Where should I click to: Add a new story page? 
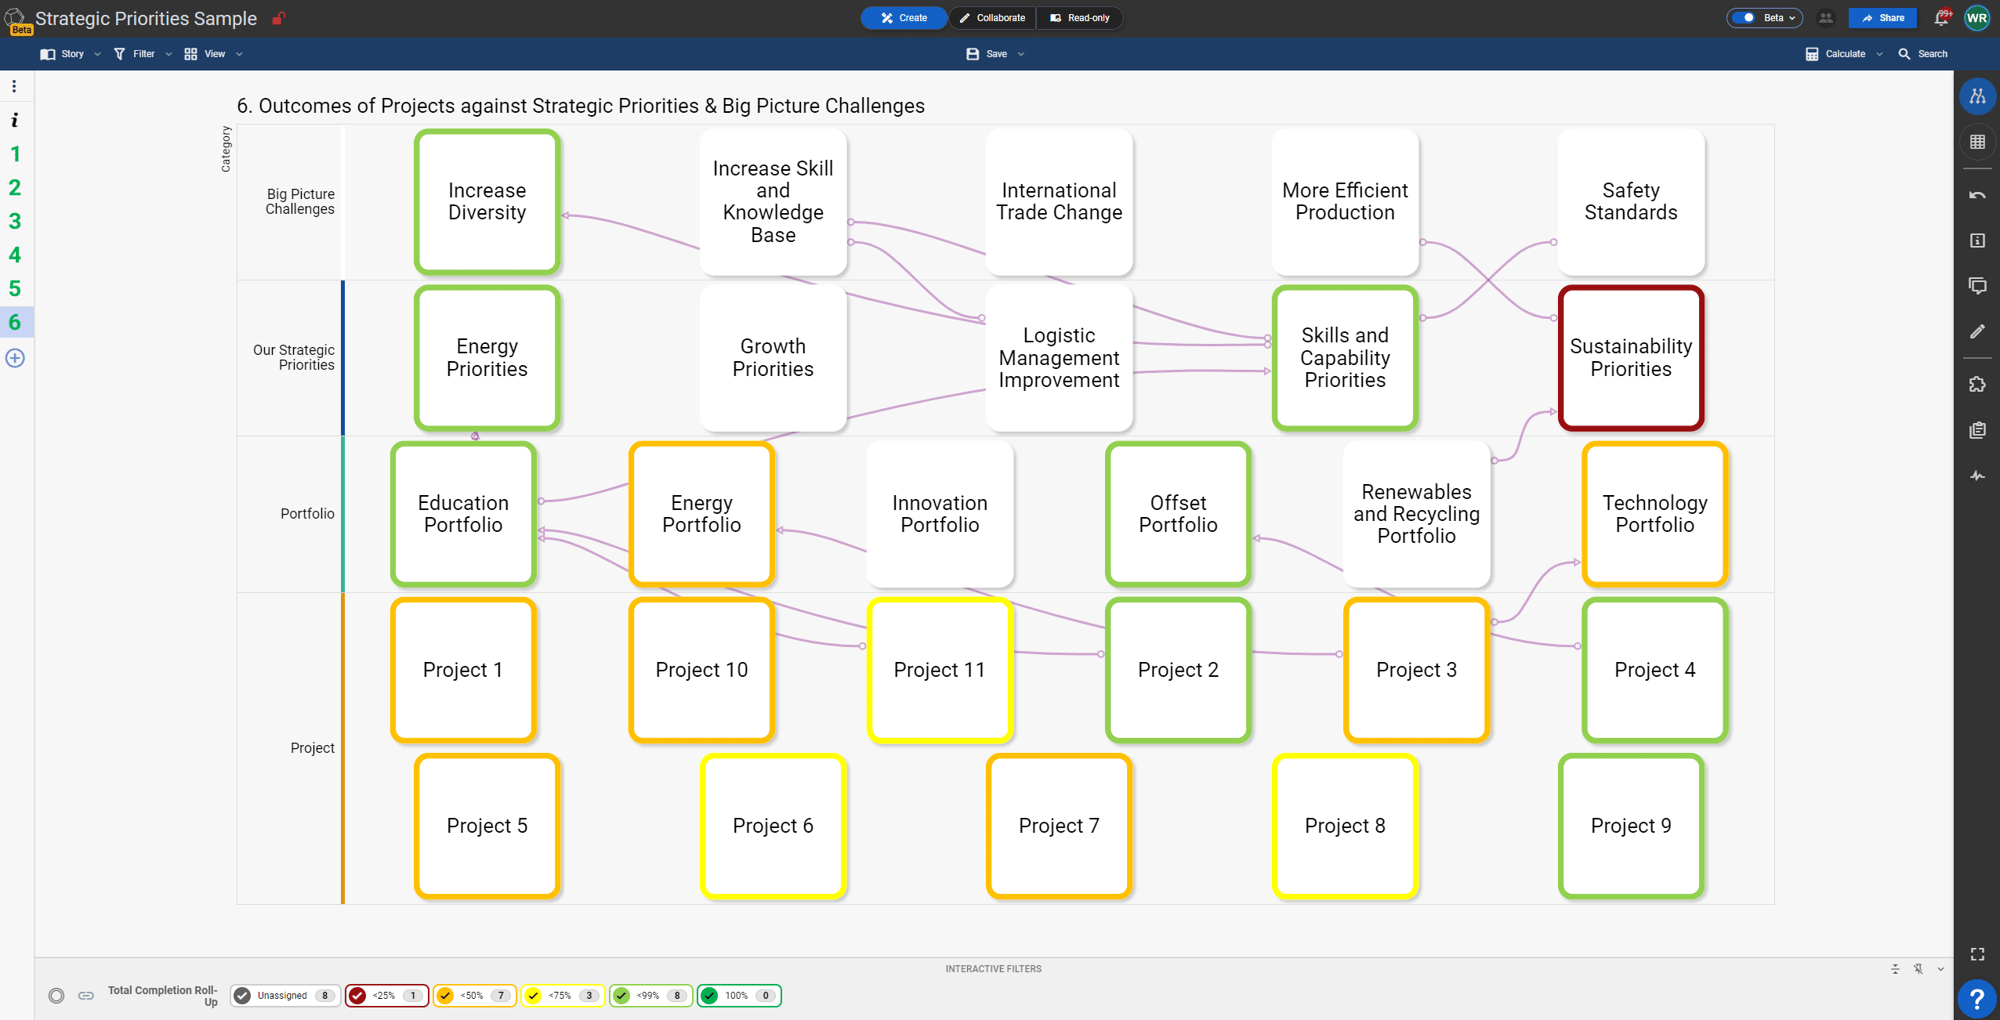click(15, 358)
